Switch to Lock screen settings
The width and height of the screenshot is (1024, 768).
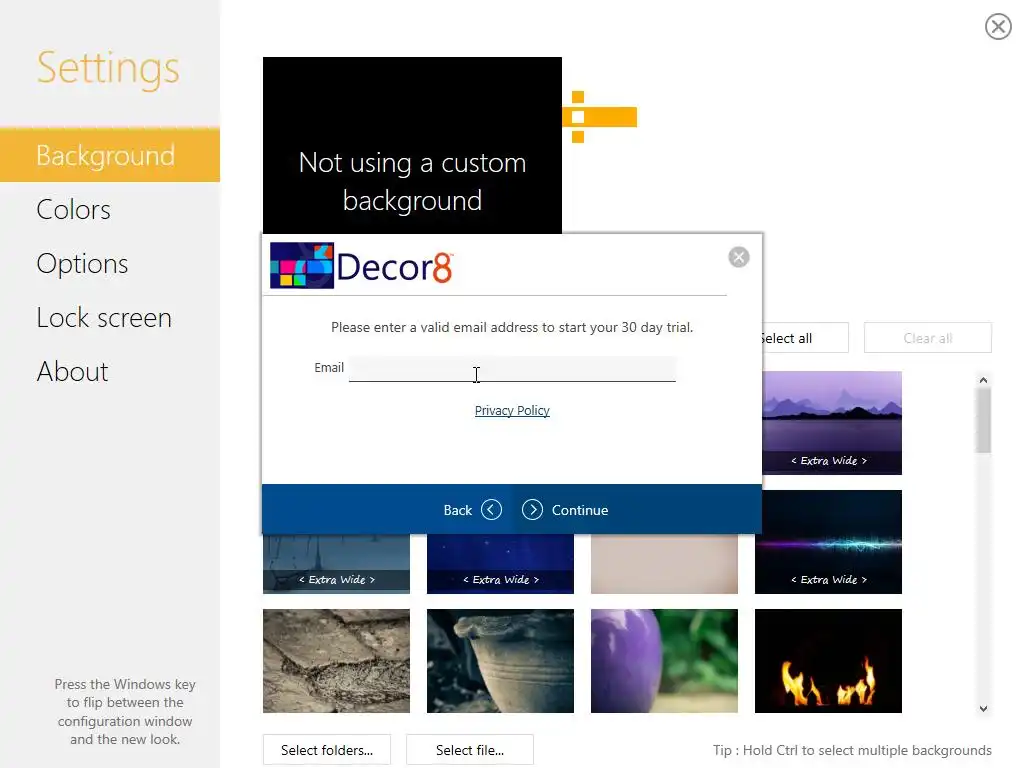(x=104, y=318)
